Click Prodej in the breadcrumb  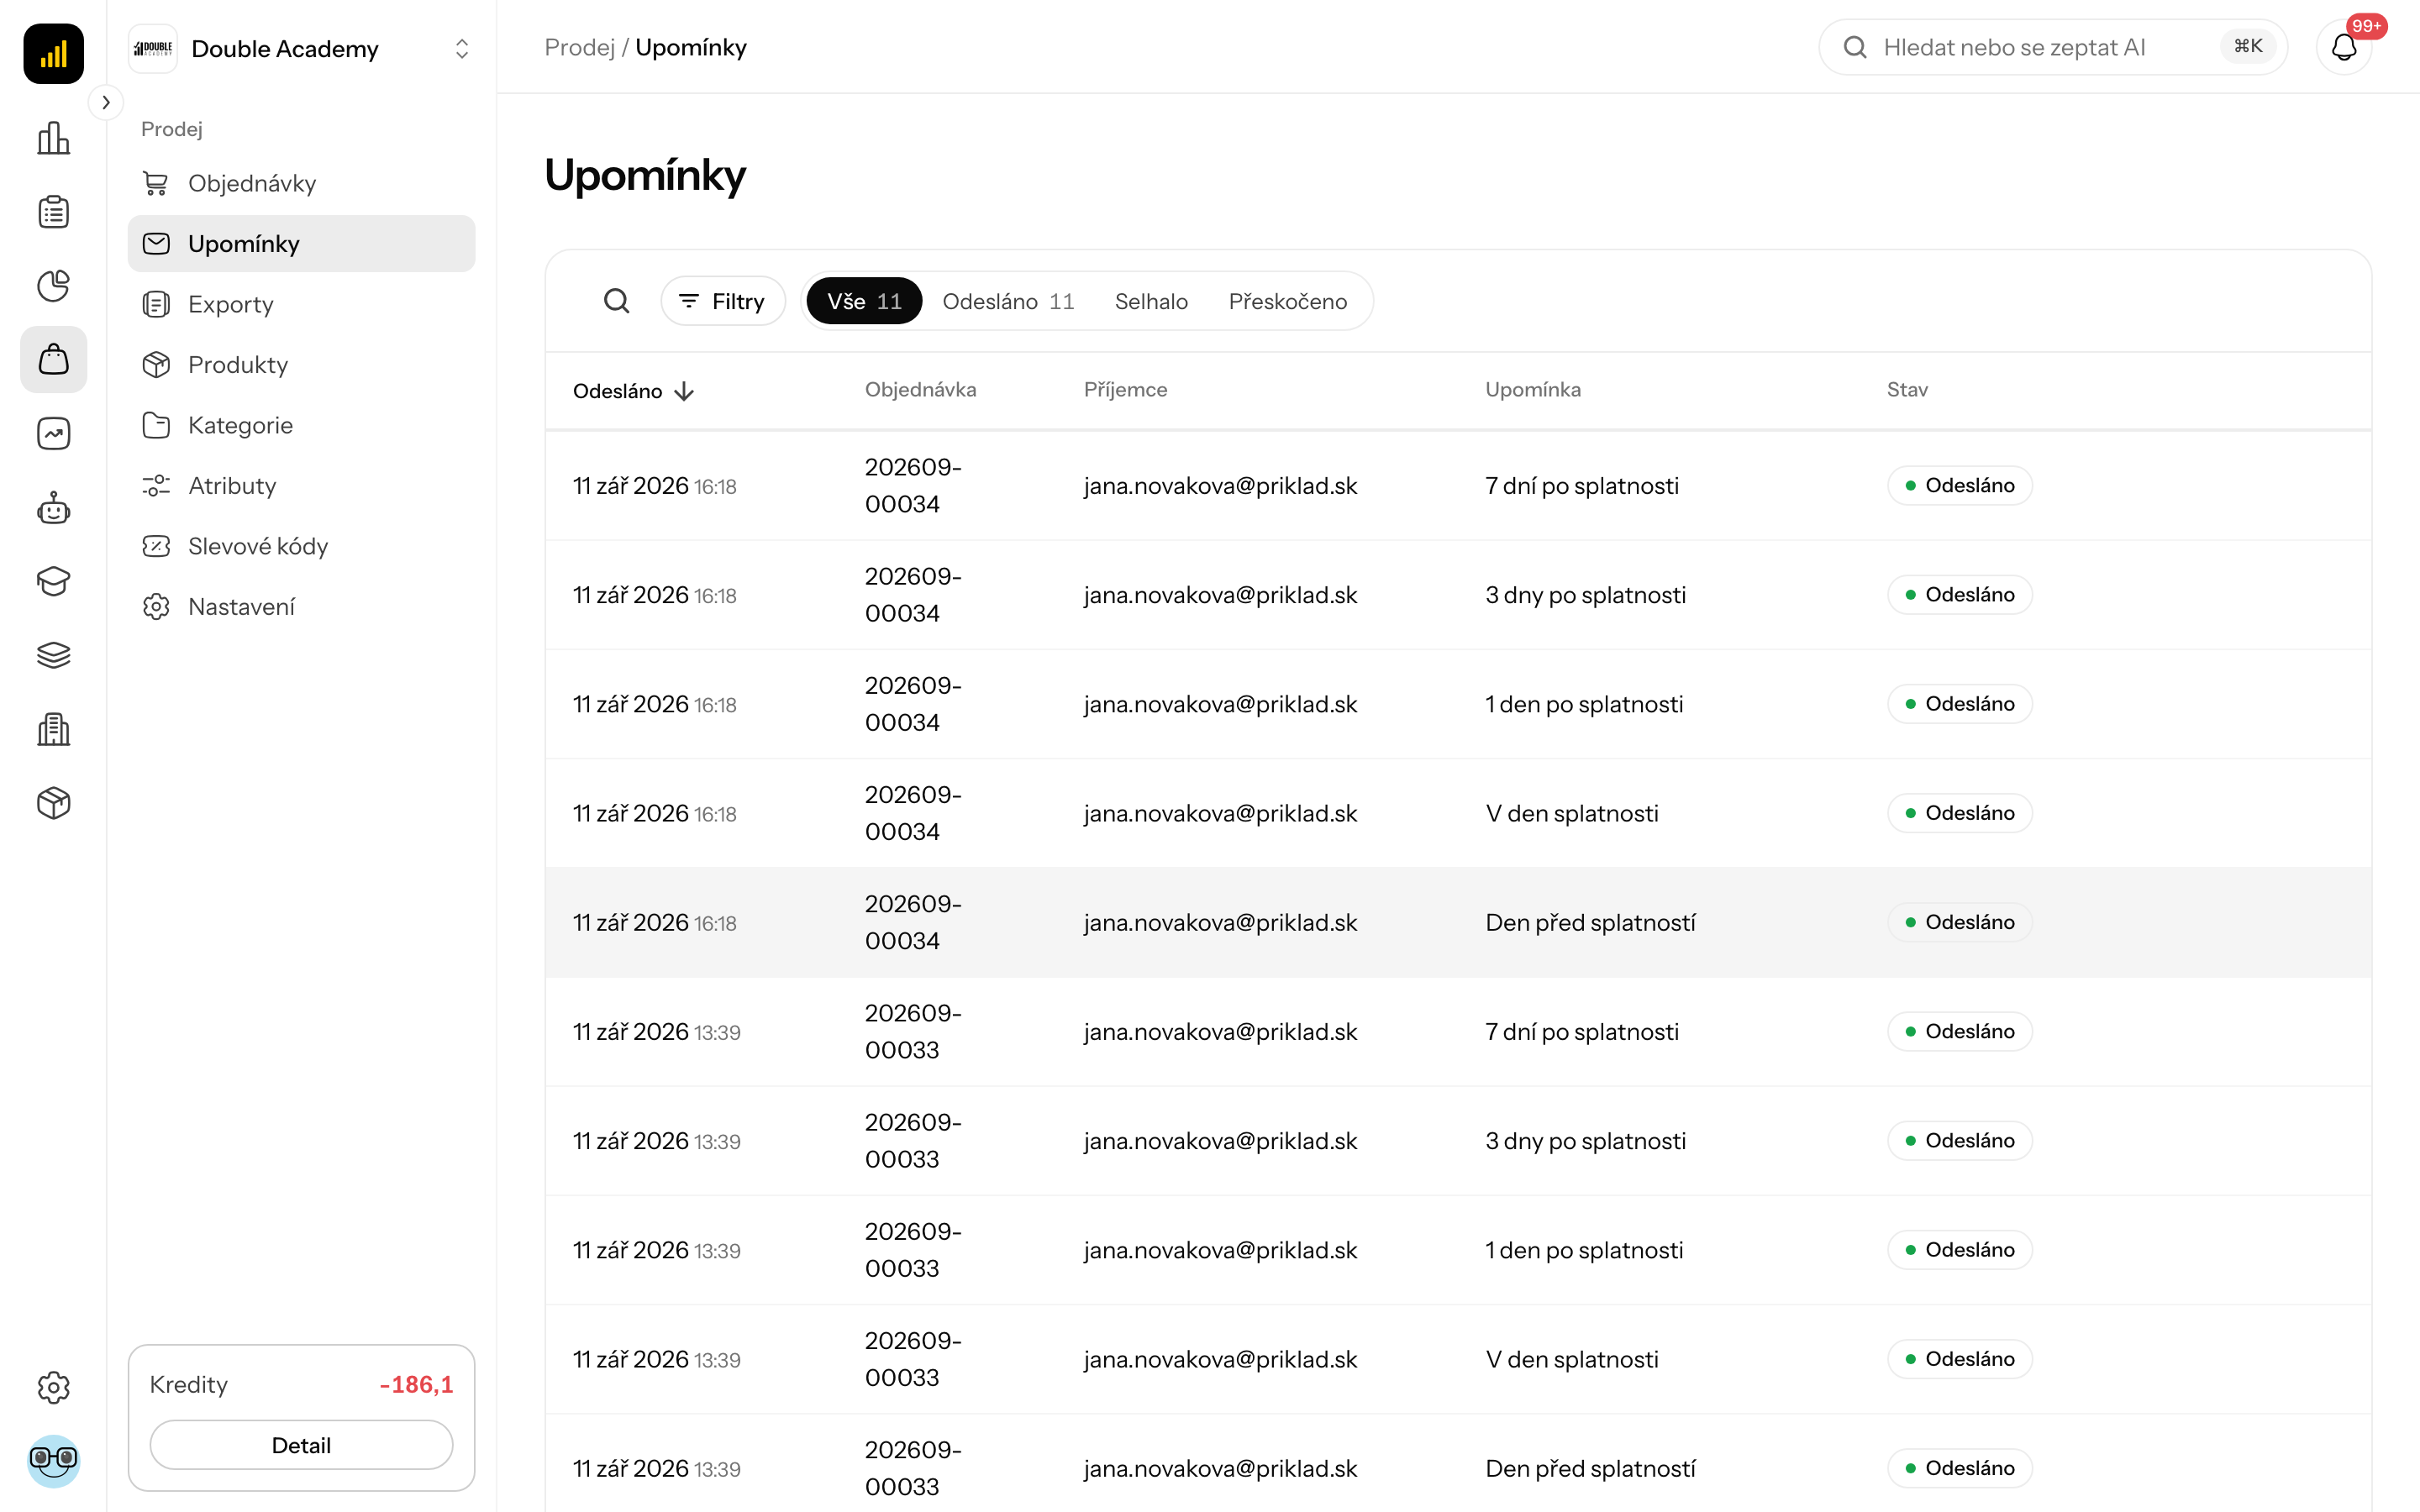click(579, 47)
